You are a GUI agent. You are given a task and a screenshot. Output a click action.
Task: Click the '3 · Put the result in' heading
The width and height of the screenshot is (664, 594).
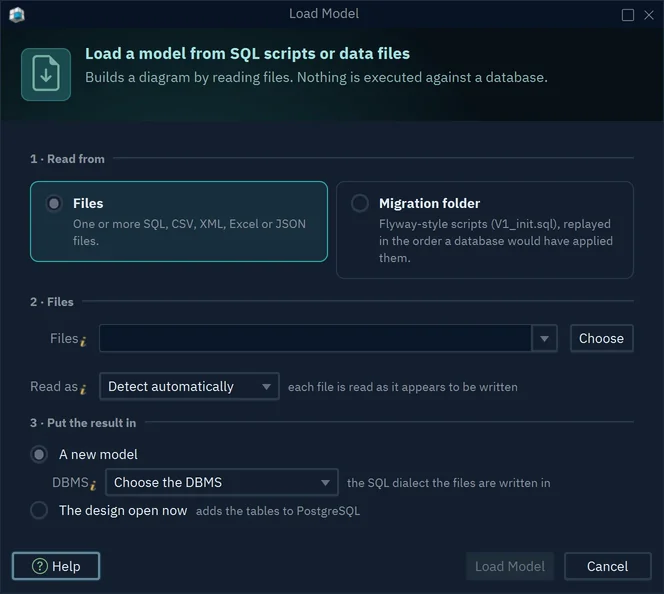pyautogui.click(x=83, y=423)
